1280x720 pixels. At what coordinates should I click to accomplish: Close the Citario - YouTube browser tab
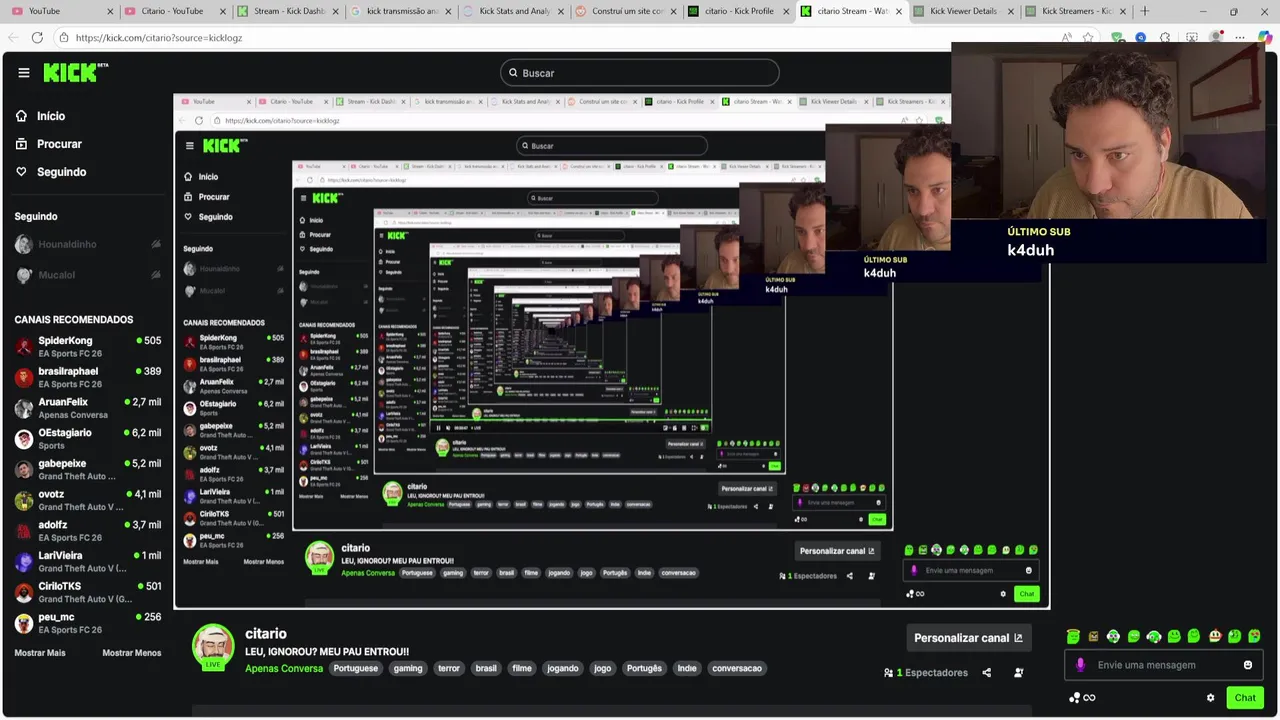tap(222, 11)
